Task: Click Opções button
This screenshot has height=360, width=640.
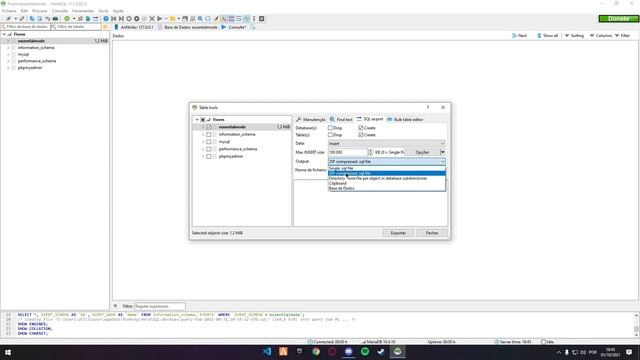Action: point(422,152)
